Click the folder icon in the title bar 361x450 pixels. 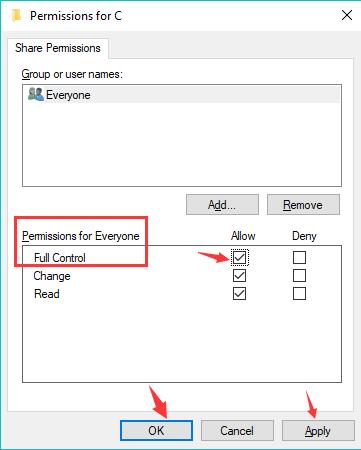[x=16, y=15]
